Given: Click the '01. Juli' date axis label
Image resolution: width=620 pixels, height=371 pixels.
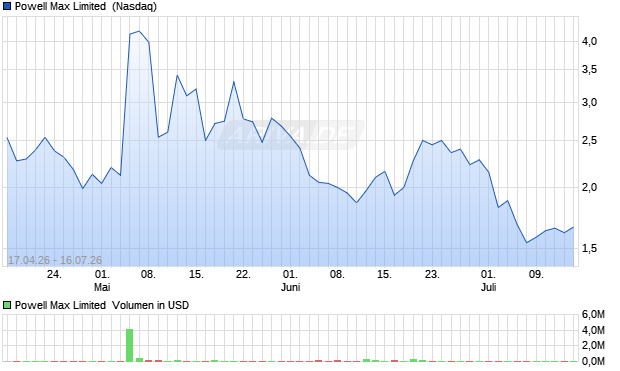Looking at the screenshot, I should coord(488,280).
